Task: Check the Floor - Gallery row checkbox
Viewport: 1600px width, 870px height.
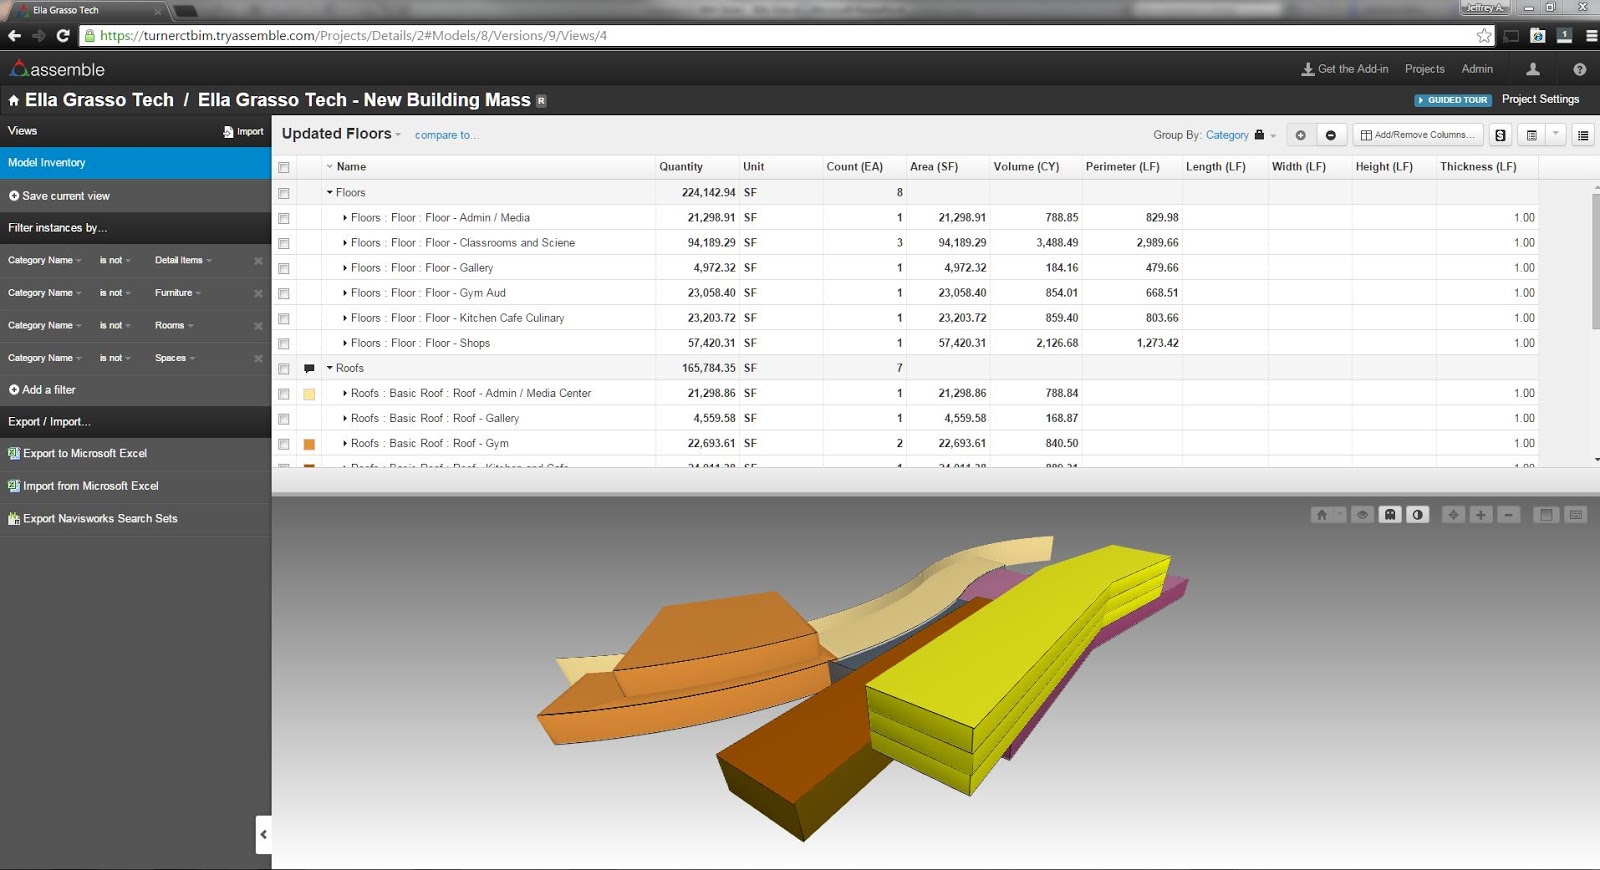Action: 284,268
